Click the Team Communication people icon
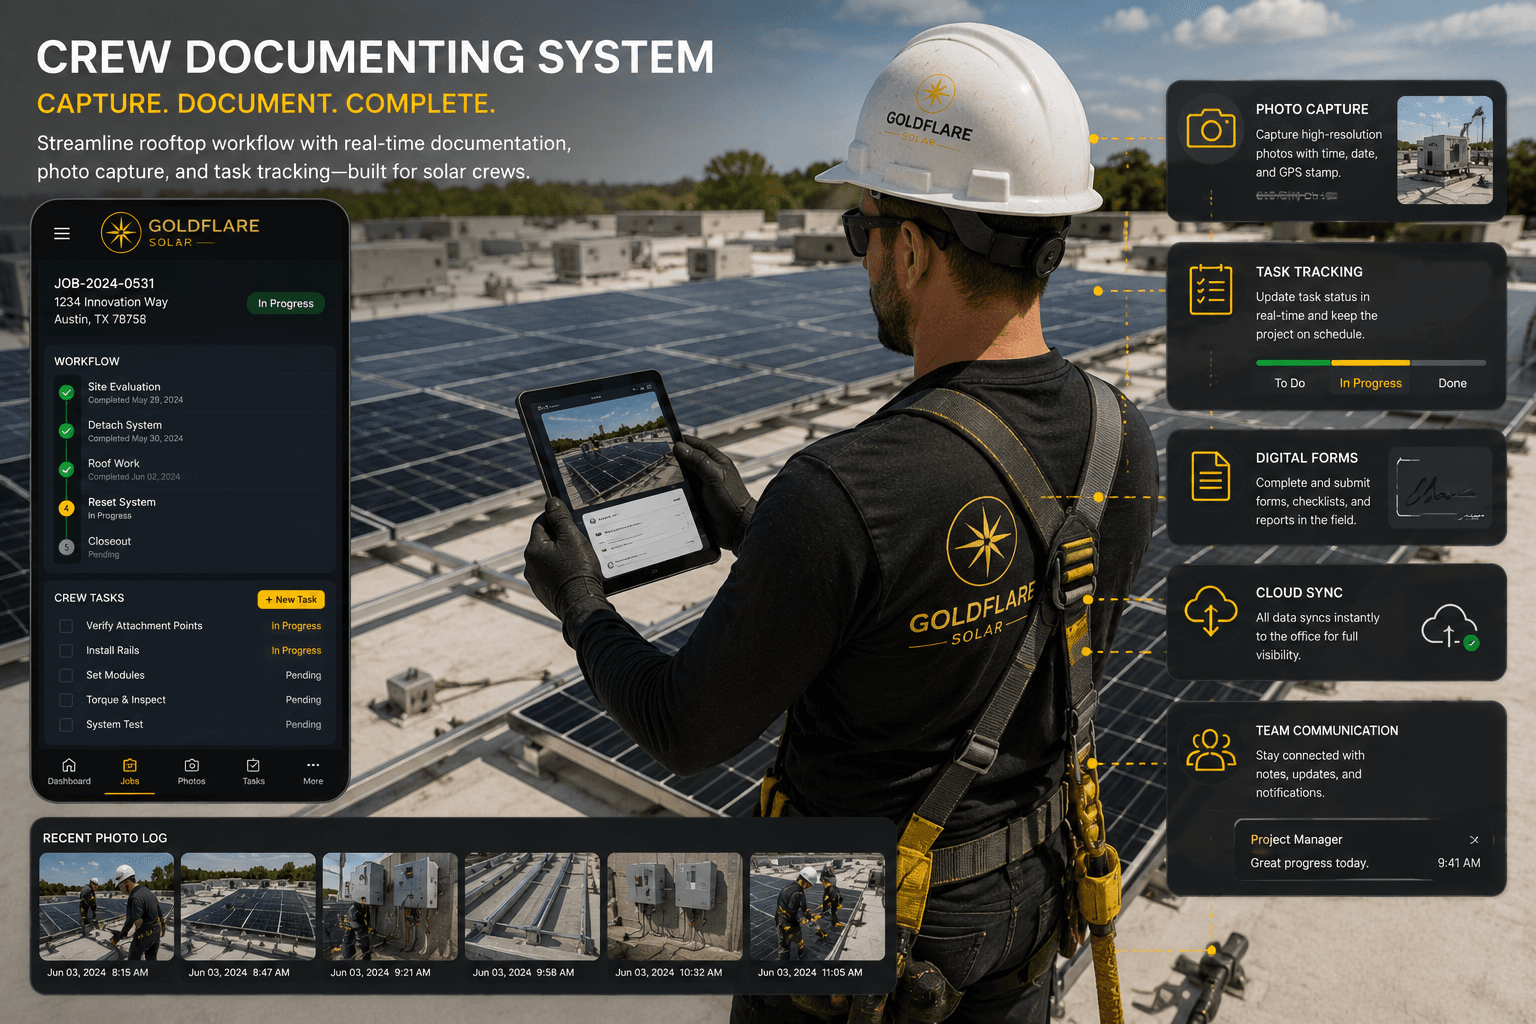Image resolution: width=1536 pixels, height=1024 pixels. click(1211, 750)
